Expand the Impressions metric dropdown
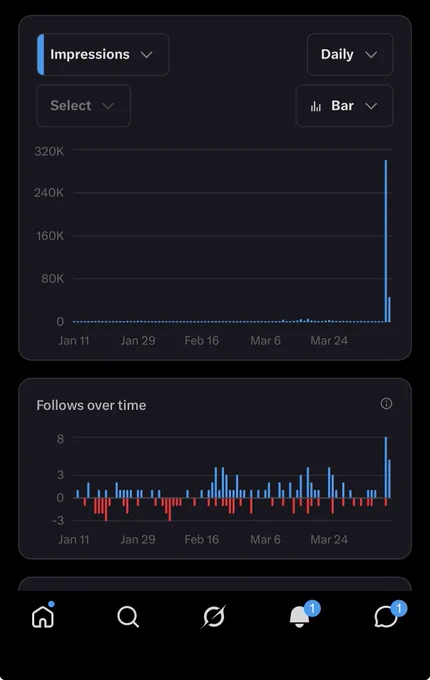The width and height of the screenshot is (430, 680). click(103, 55)
